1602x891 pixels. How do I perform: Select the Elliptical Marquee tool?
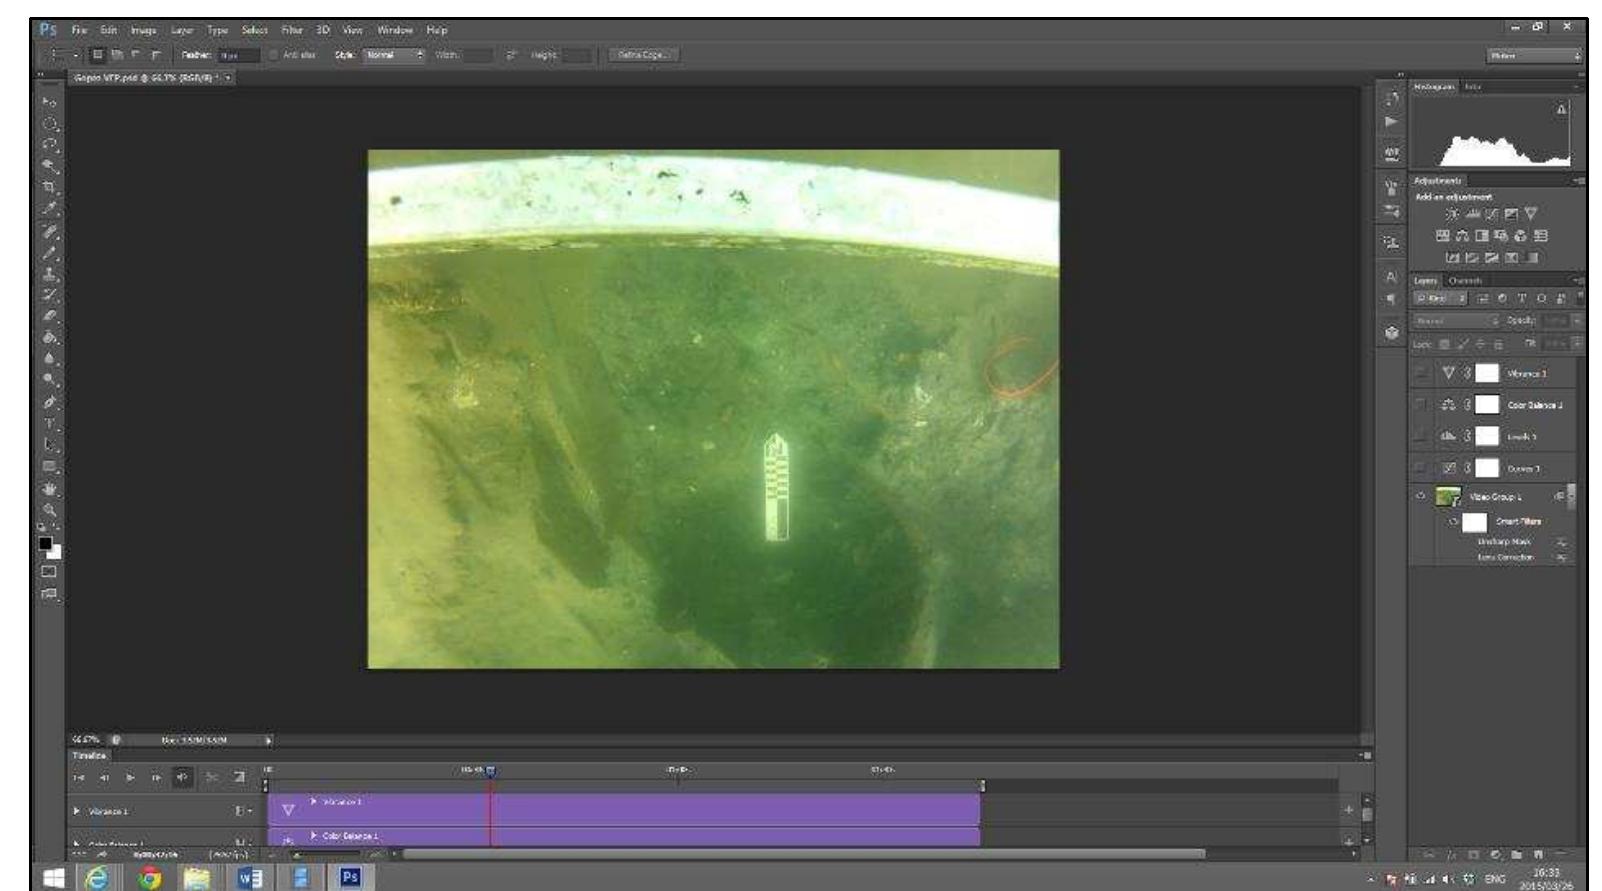coord(49,124)
